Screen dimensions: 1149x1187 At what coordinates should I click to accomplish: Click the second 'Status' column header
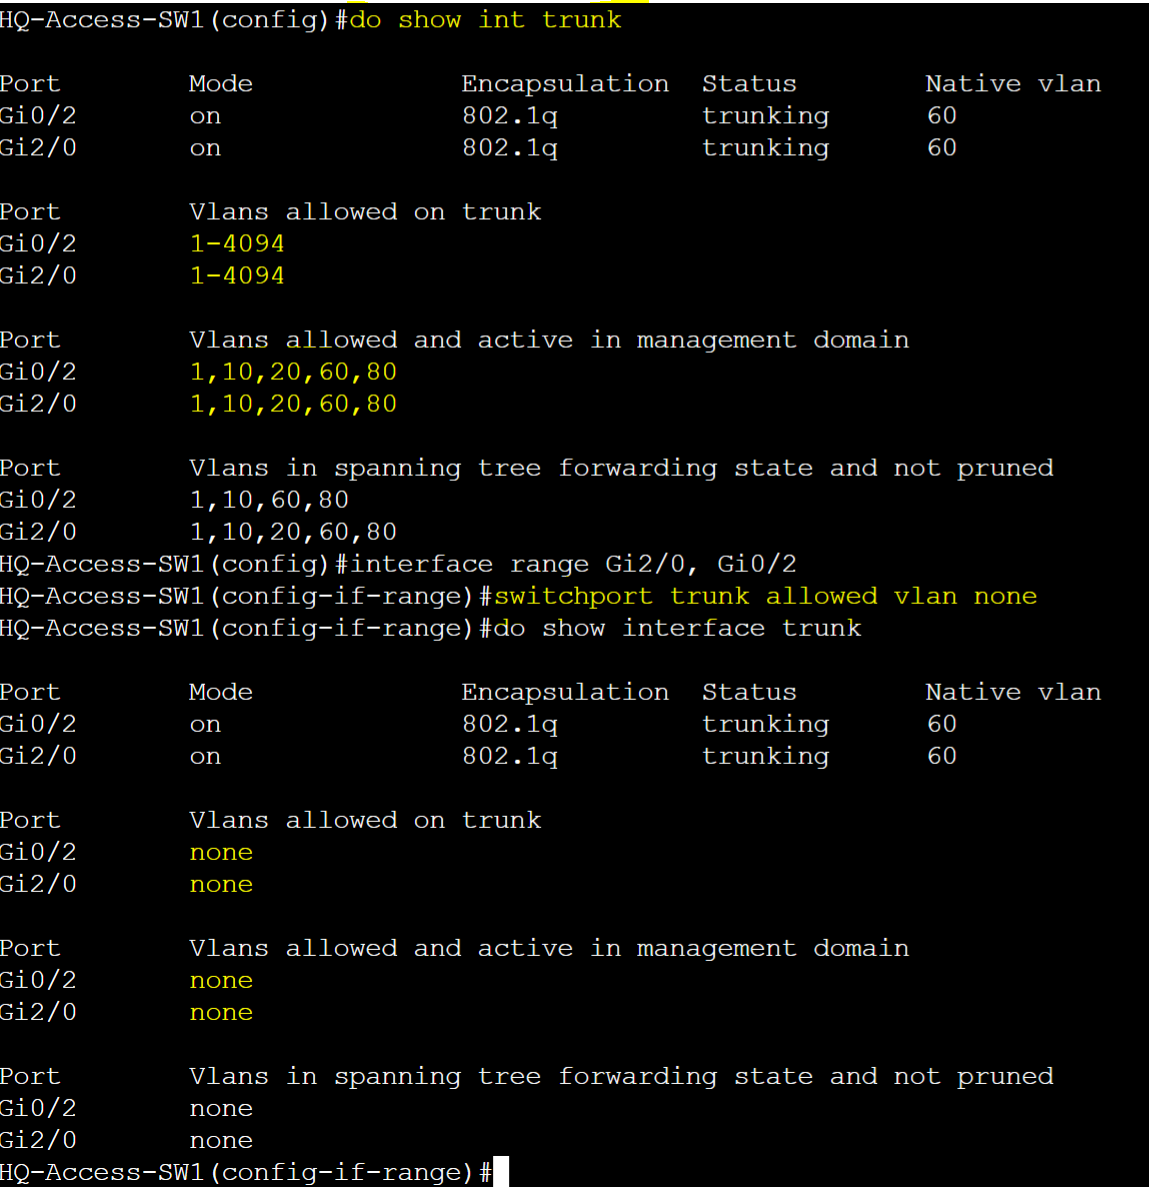749,692
